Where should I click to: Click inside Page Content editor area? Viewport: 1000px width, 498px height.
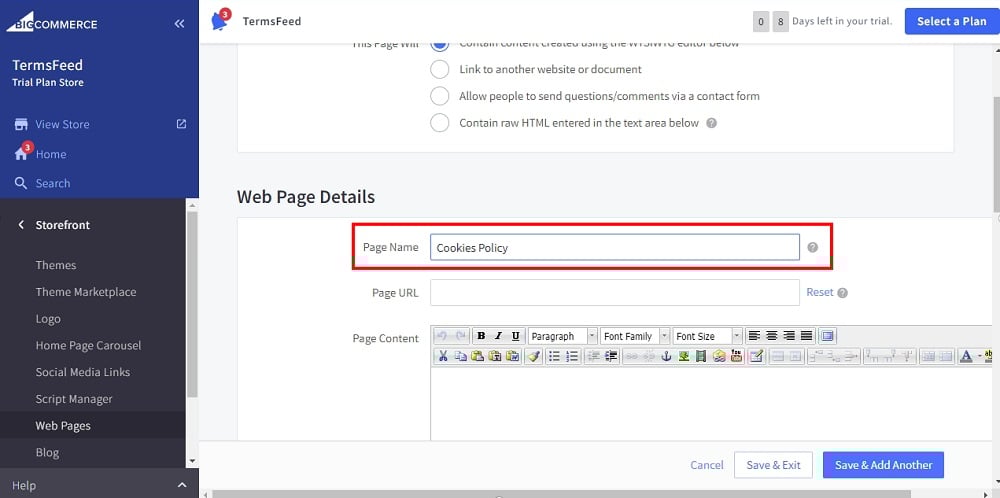(711, 403)
